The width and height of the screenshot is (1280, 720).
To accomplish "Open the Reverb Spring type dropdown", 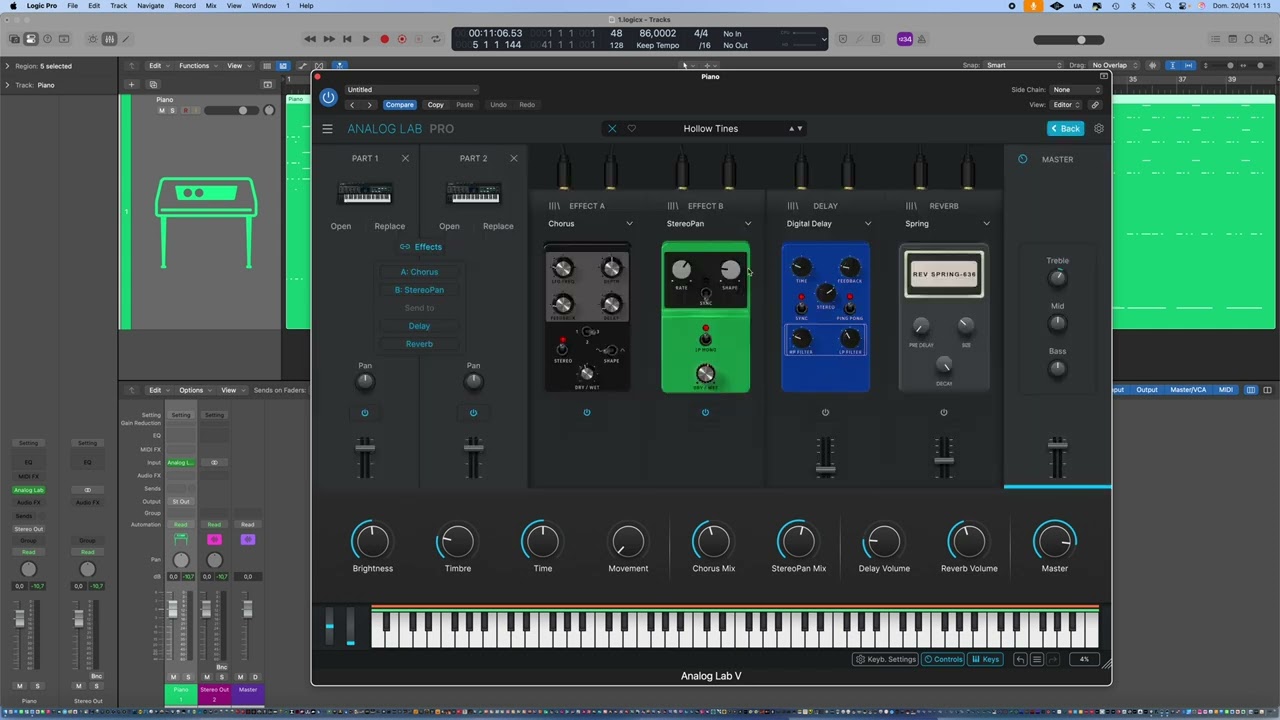I will pos(946,224).
